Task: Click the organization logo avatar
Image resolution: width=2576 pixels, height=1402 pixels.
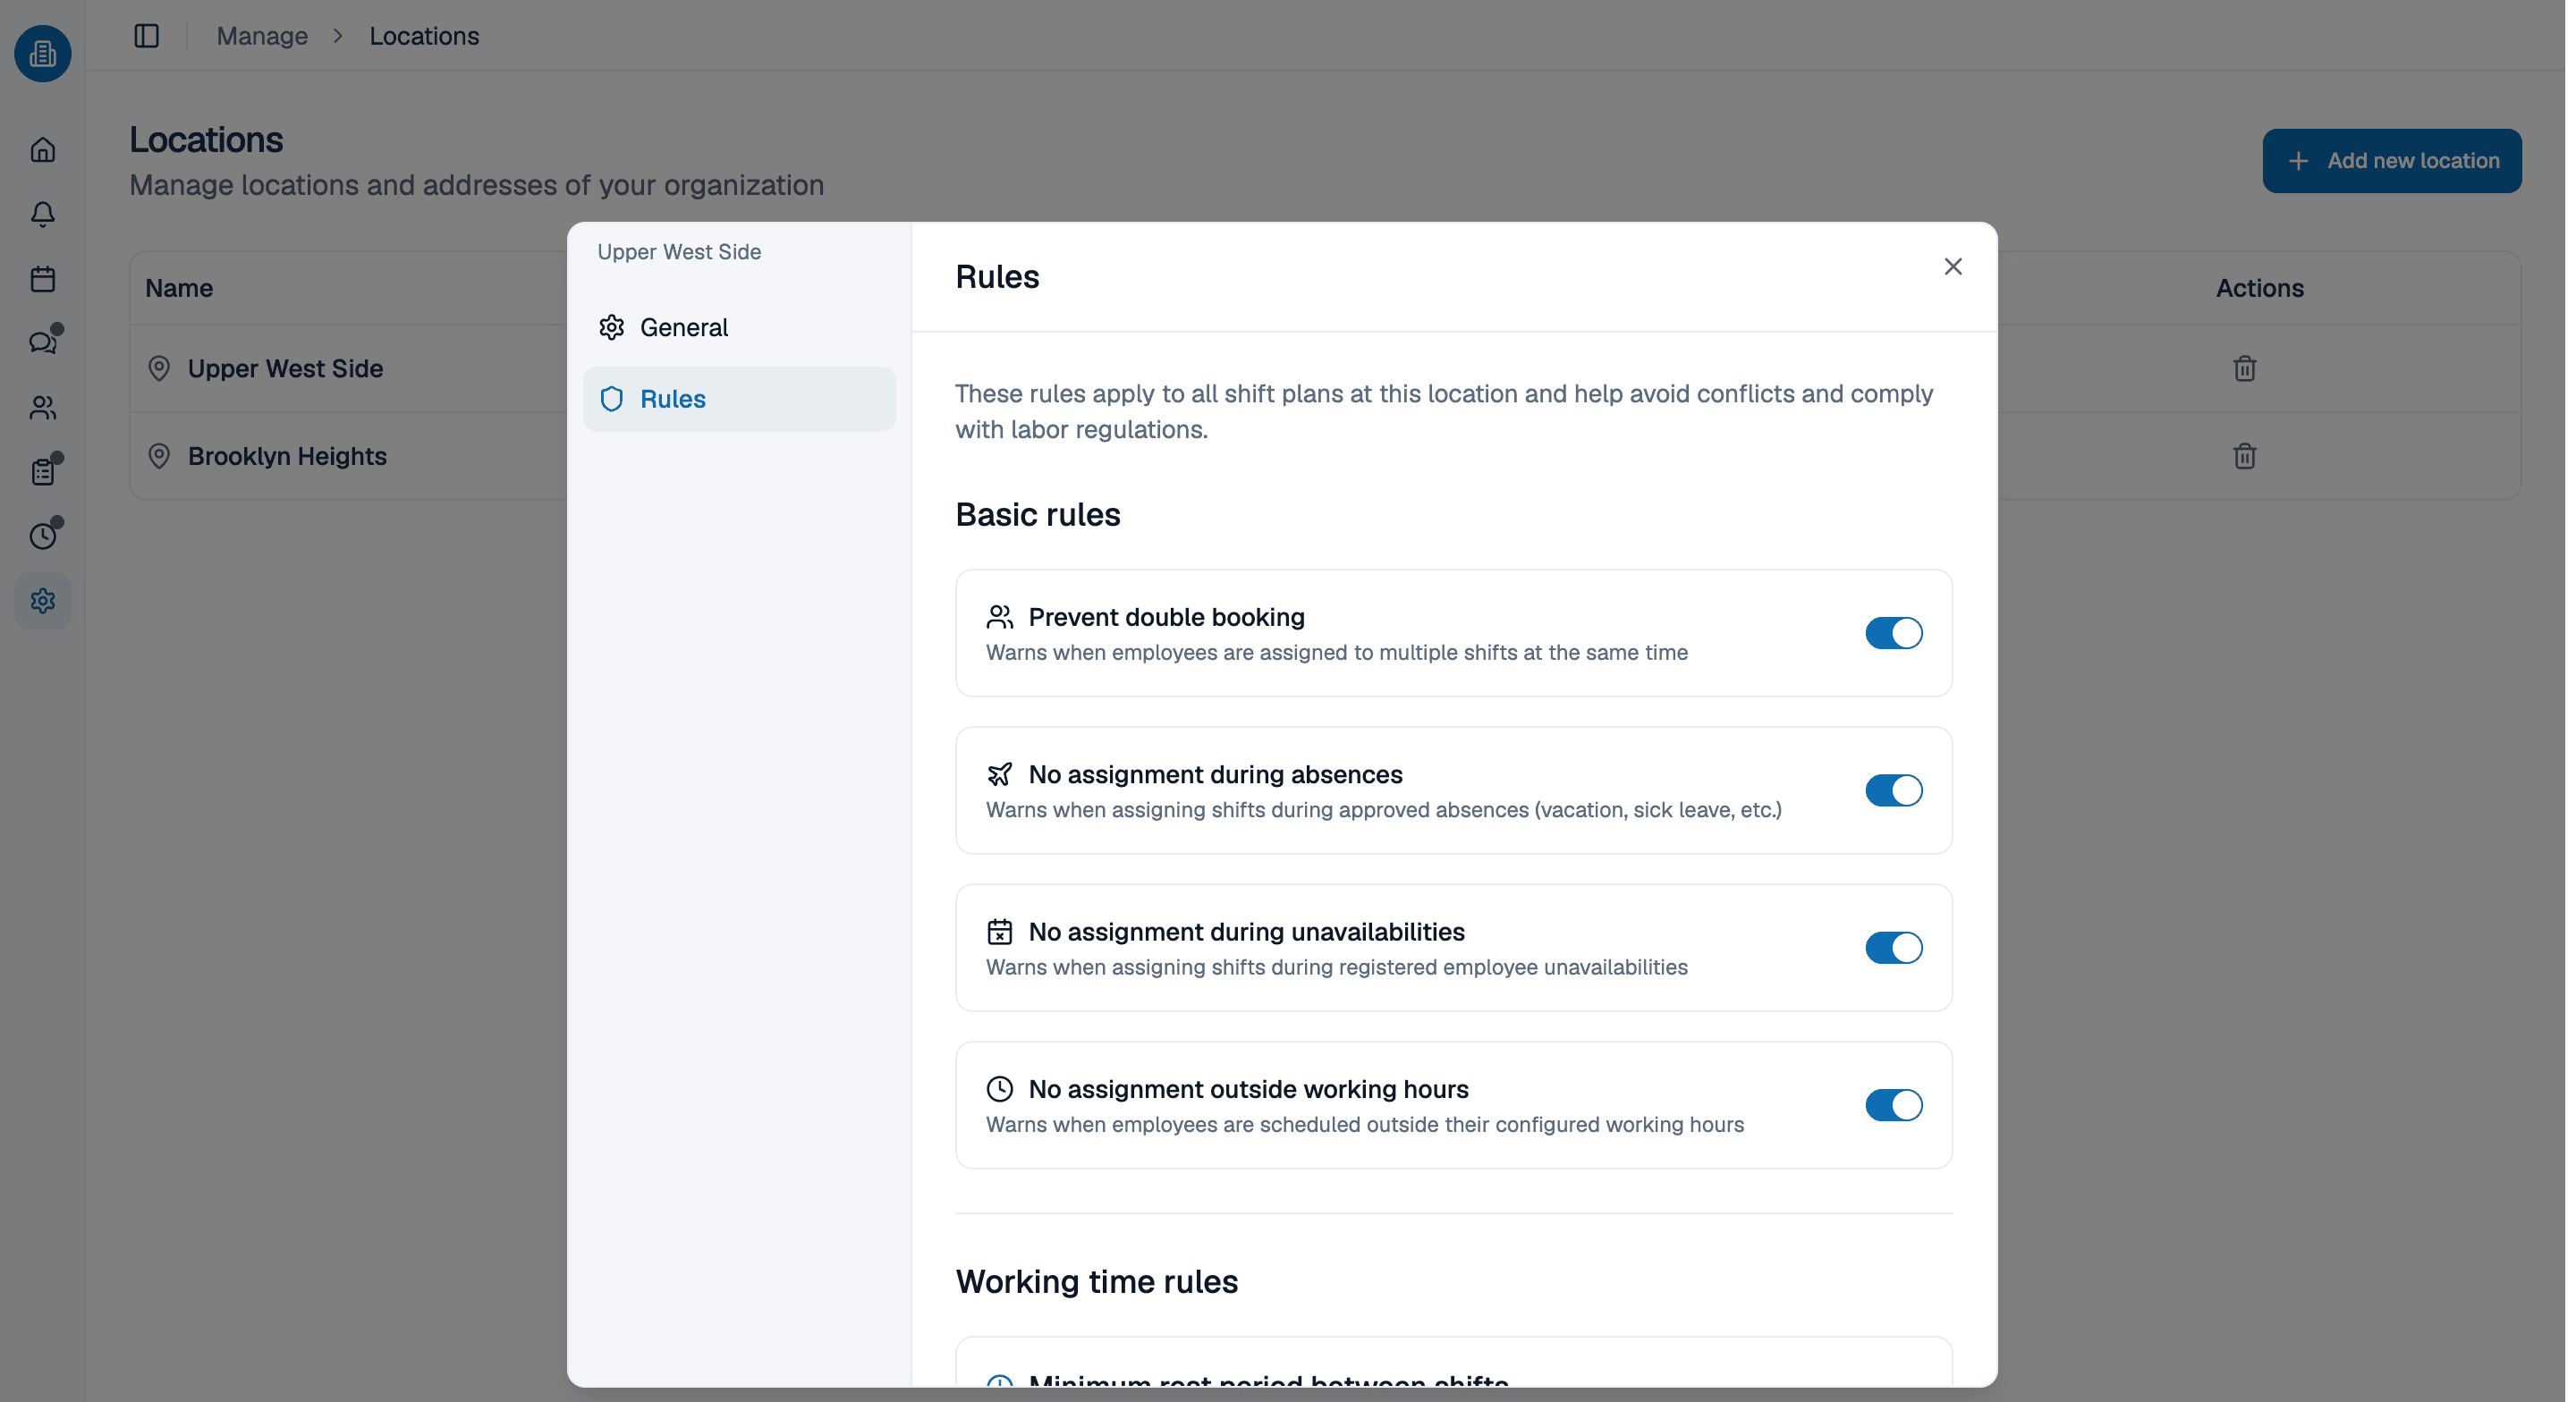Action: tap(43, 53)
